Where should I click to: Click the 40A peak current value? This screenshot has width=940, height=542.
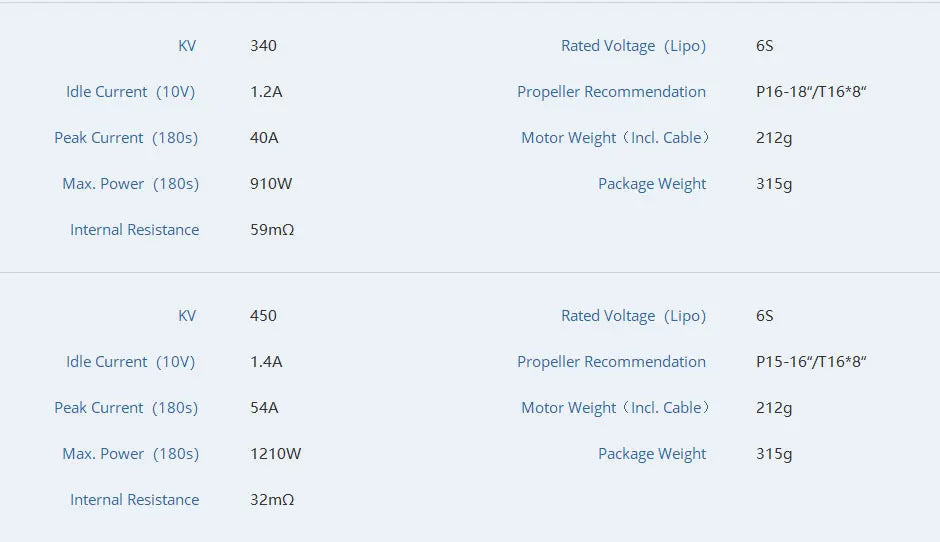point(264,138)
